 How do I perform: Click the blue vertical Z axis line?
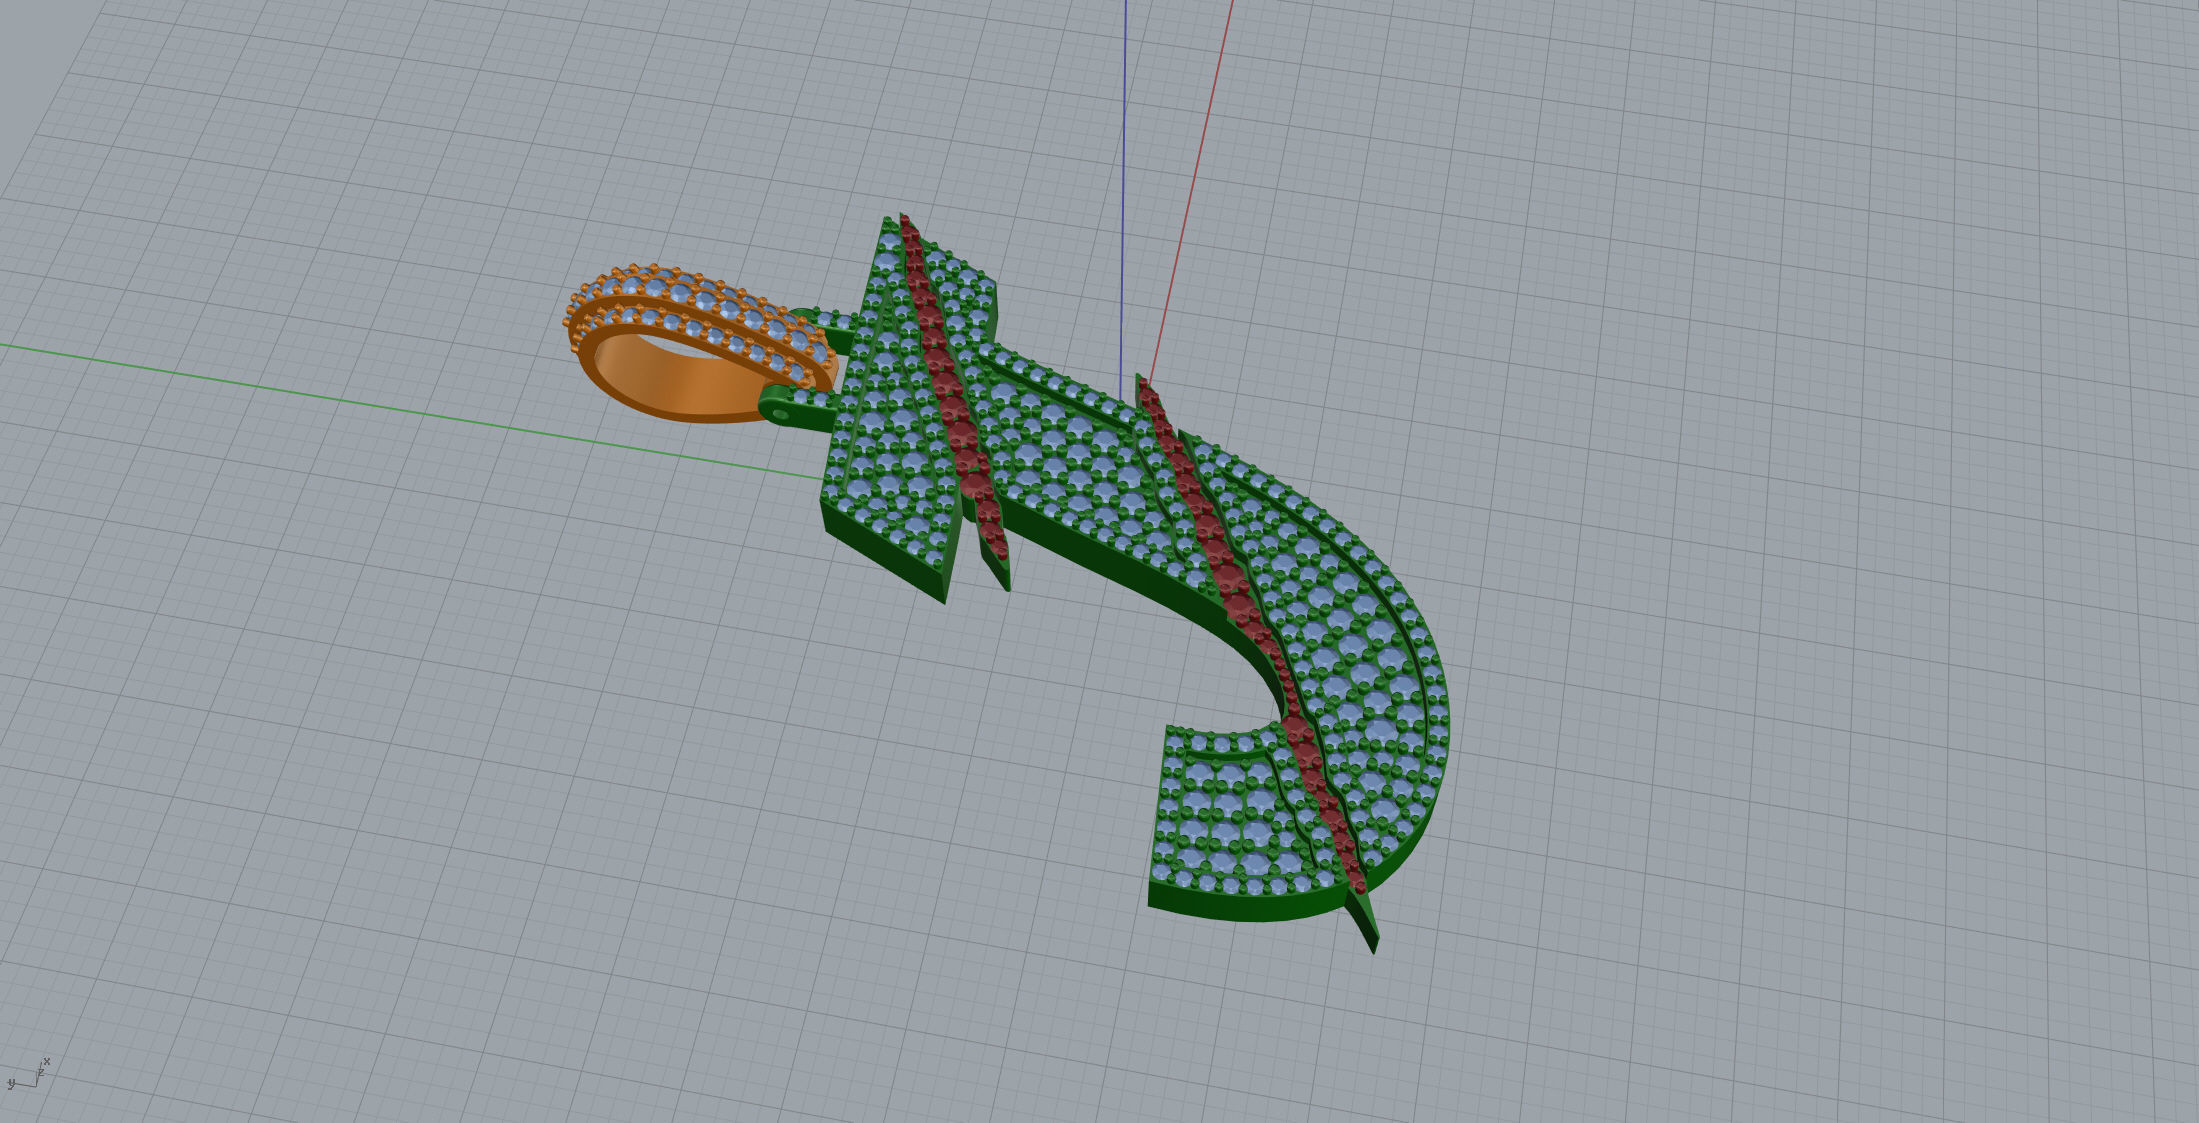pos(1123,200)
